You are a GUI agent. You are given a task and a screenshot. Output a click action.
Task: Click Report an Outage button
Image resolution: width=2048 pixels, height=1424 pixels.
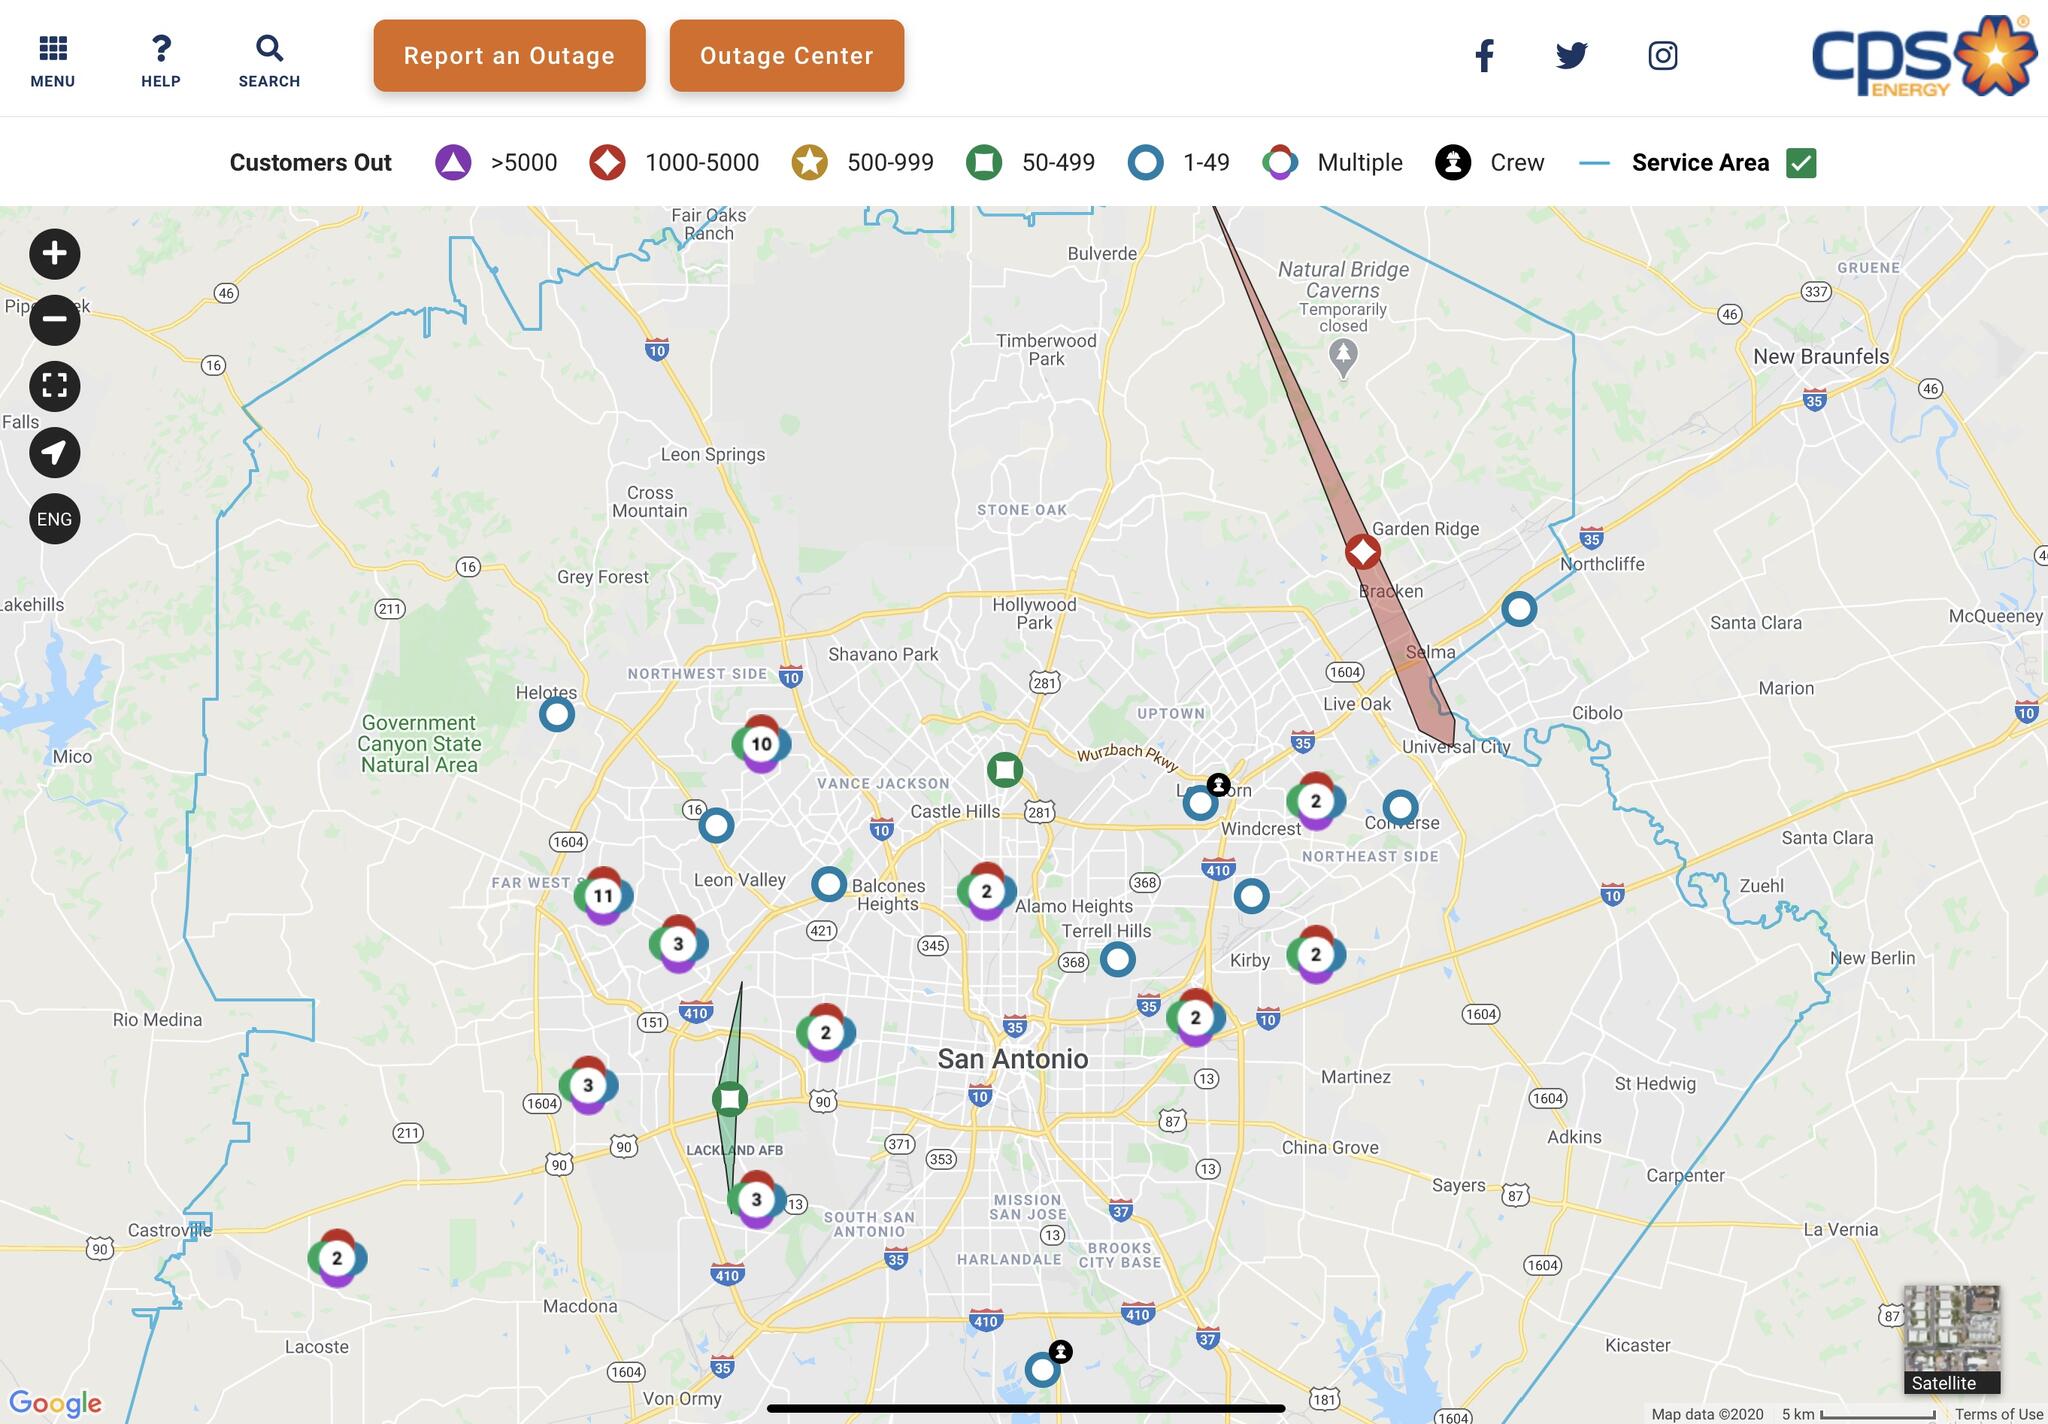(510, 56)
